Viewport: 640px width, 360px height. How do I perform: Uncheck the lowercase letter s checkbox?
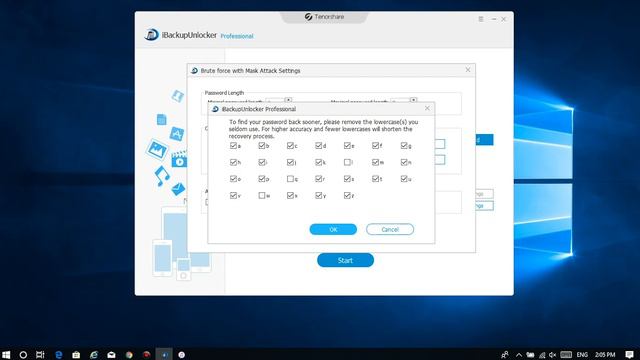coord(347,179)
